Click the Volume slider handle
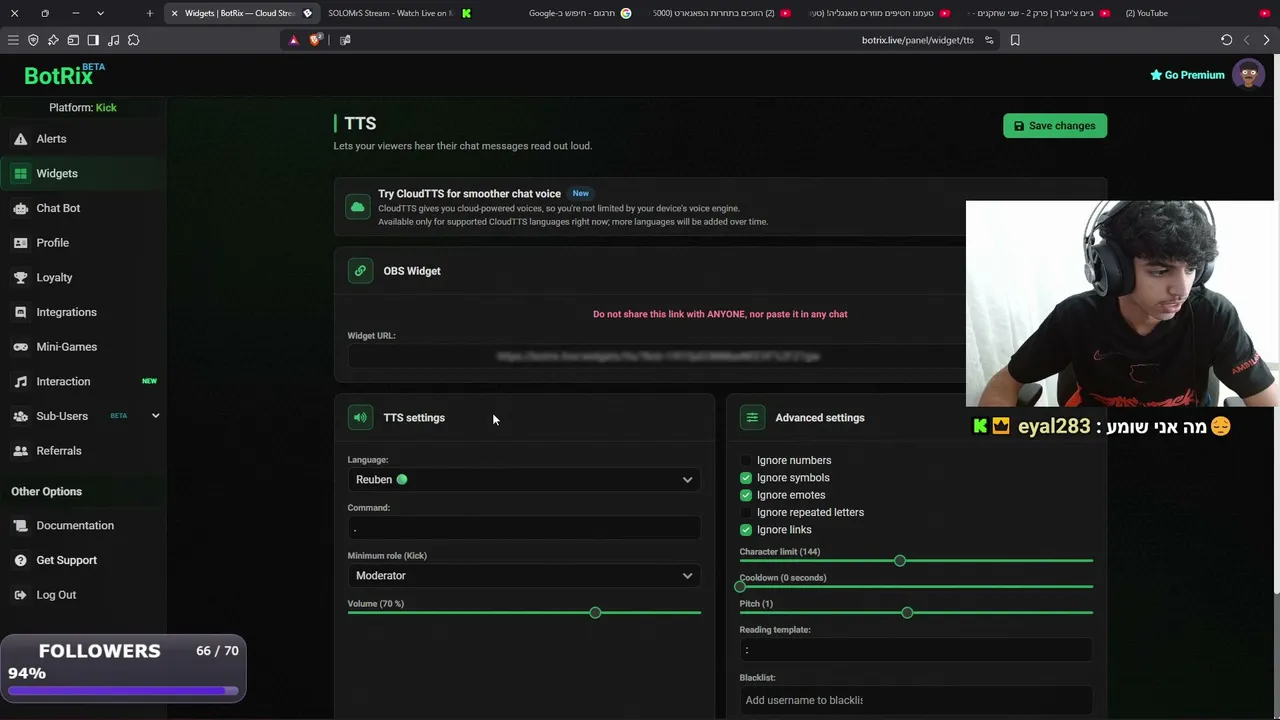 [x=595, y=612]
